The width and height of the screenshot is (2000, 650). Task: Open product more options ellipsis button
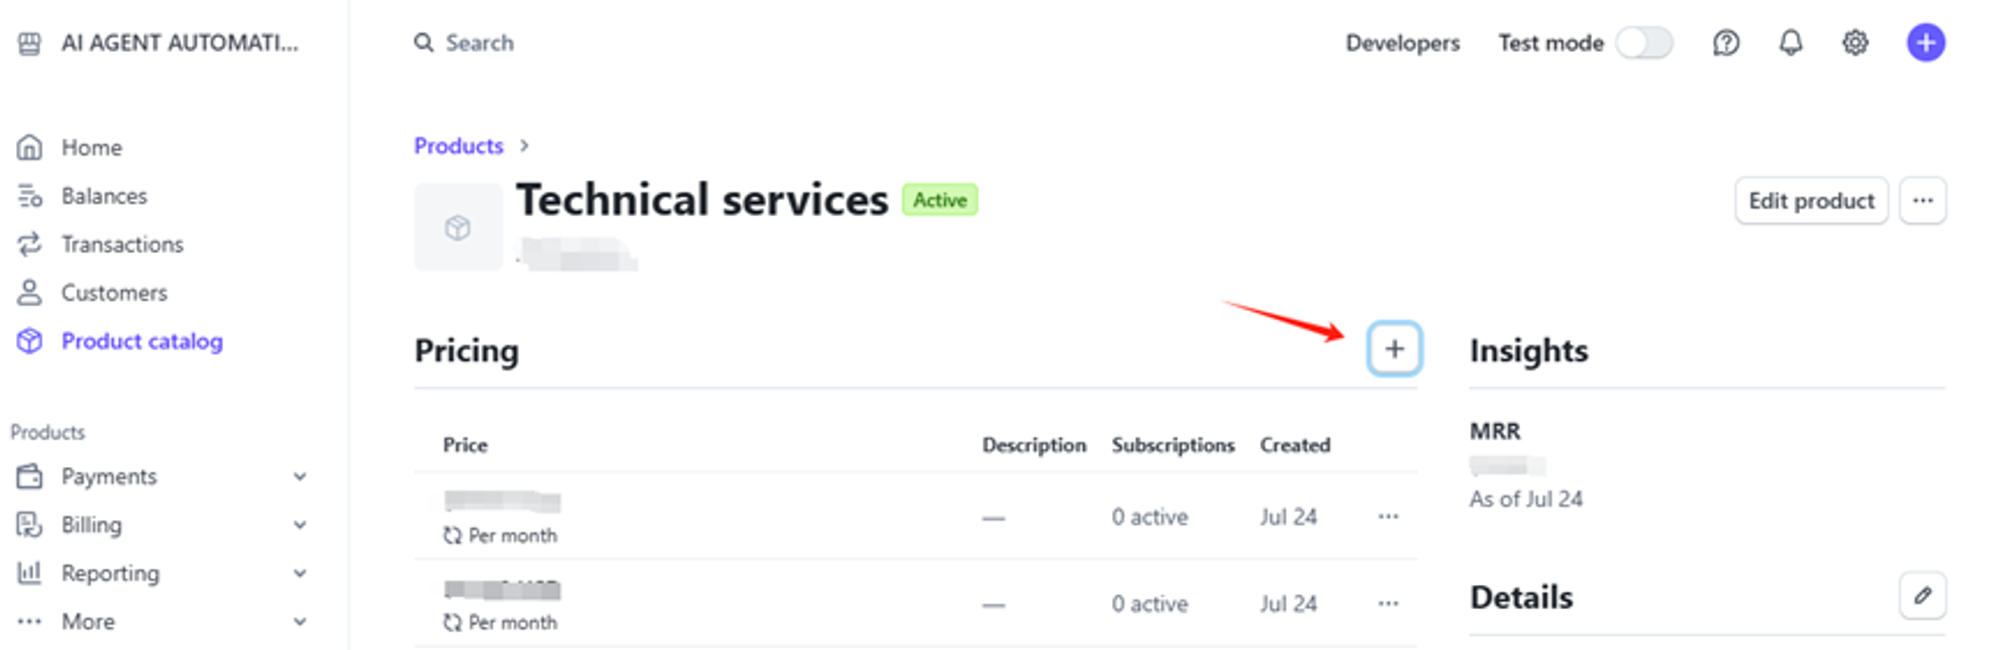tap(1922, 200)
